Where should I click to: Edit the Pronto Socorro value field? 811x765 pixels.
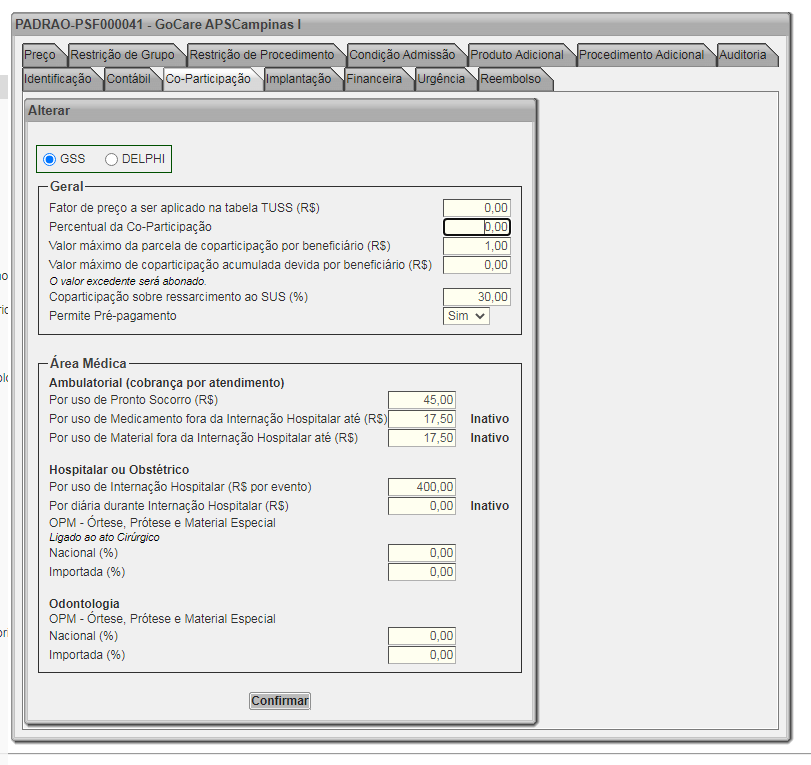click(422, 399)
